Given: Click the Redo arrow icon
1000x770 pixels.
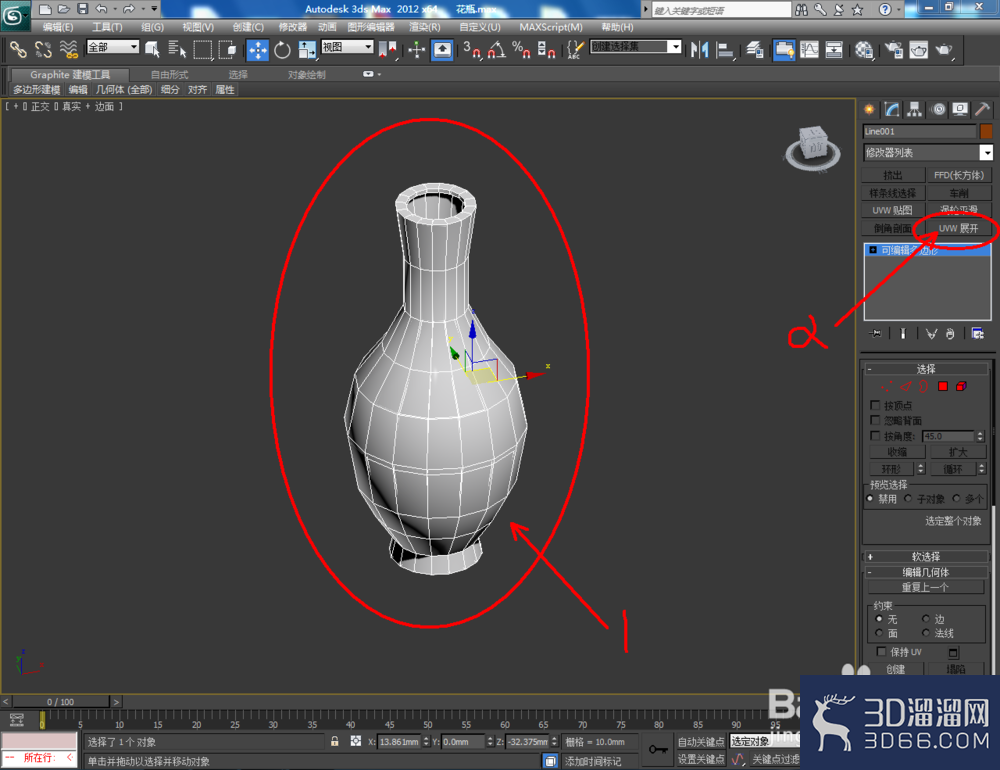Looking at the screenshot, I should pos(129,9).
